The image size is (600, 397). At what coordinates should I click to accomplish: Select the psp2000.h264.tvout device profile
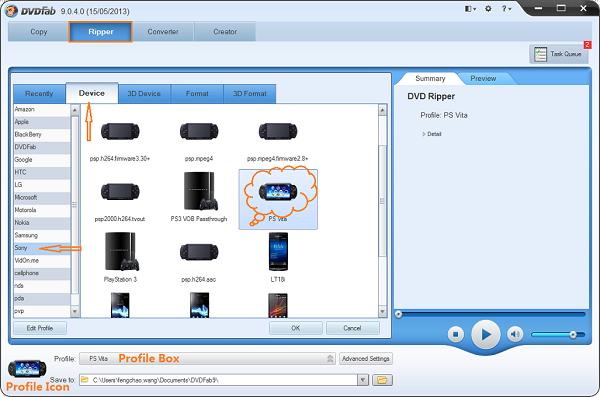click(120, 200)
